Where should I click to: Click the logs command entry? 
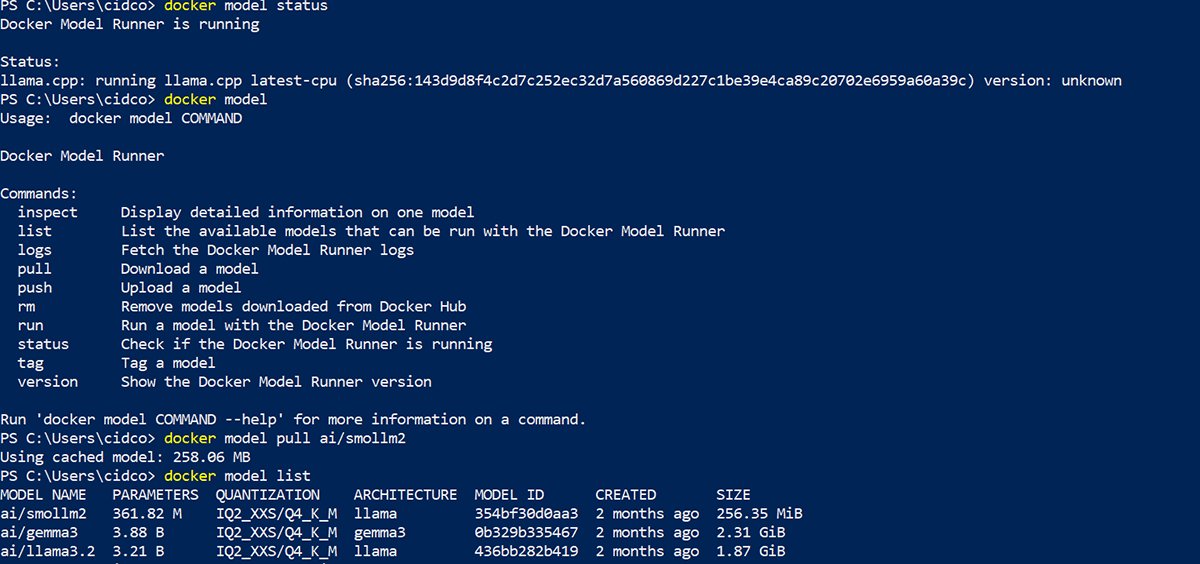(34, 250)
